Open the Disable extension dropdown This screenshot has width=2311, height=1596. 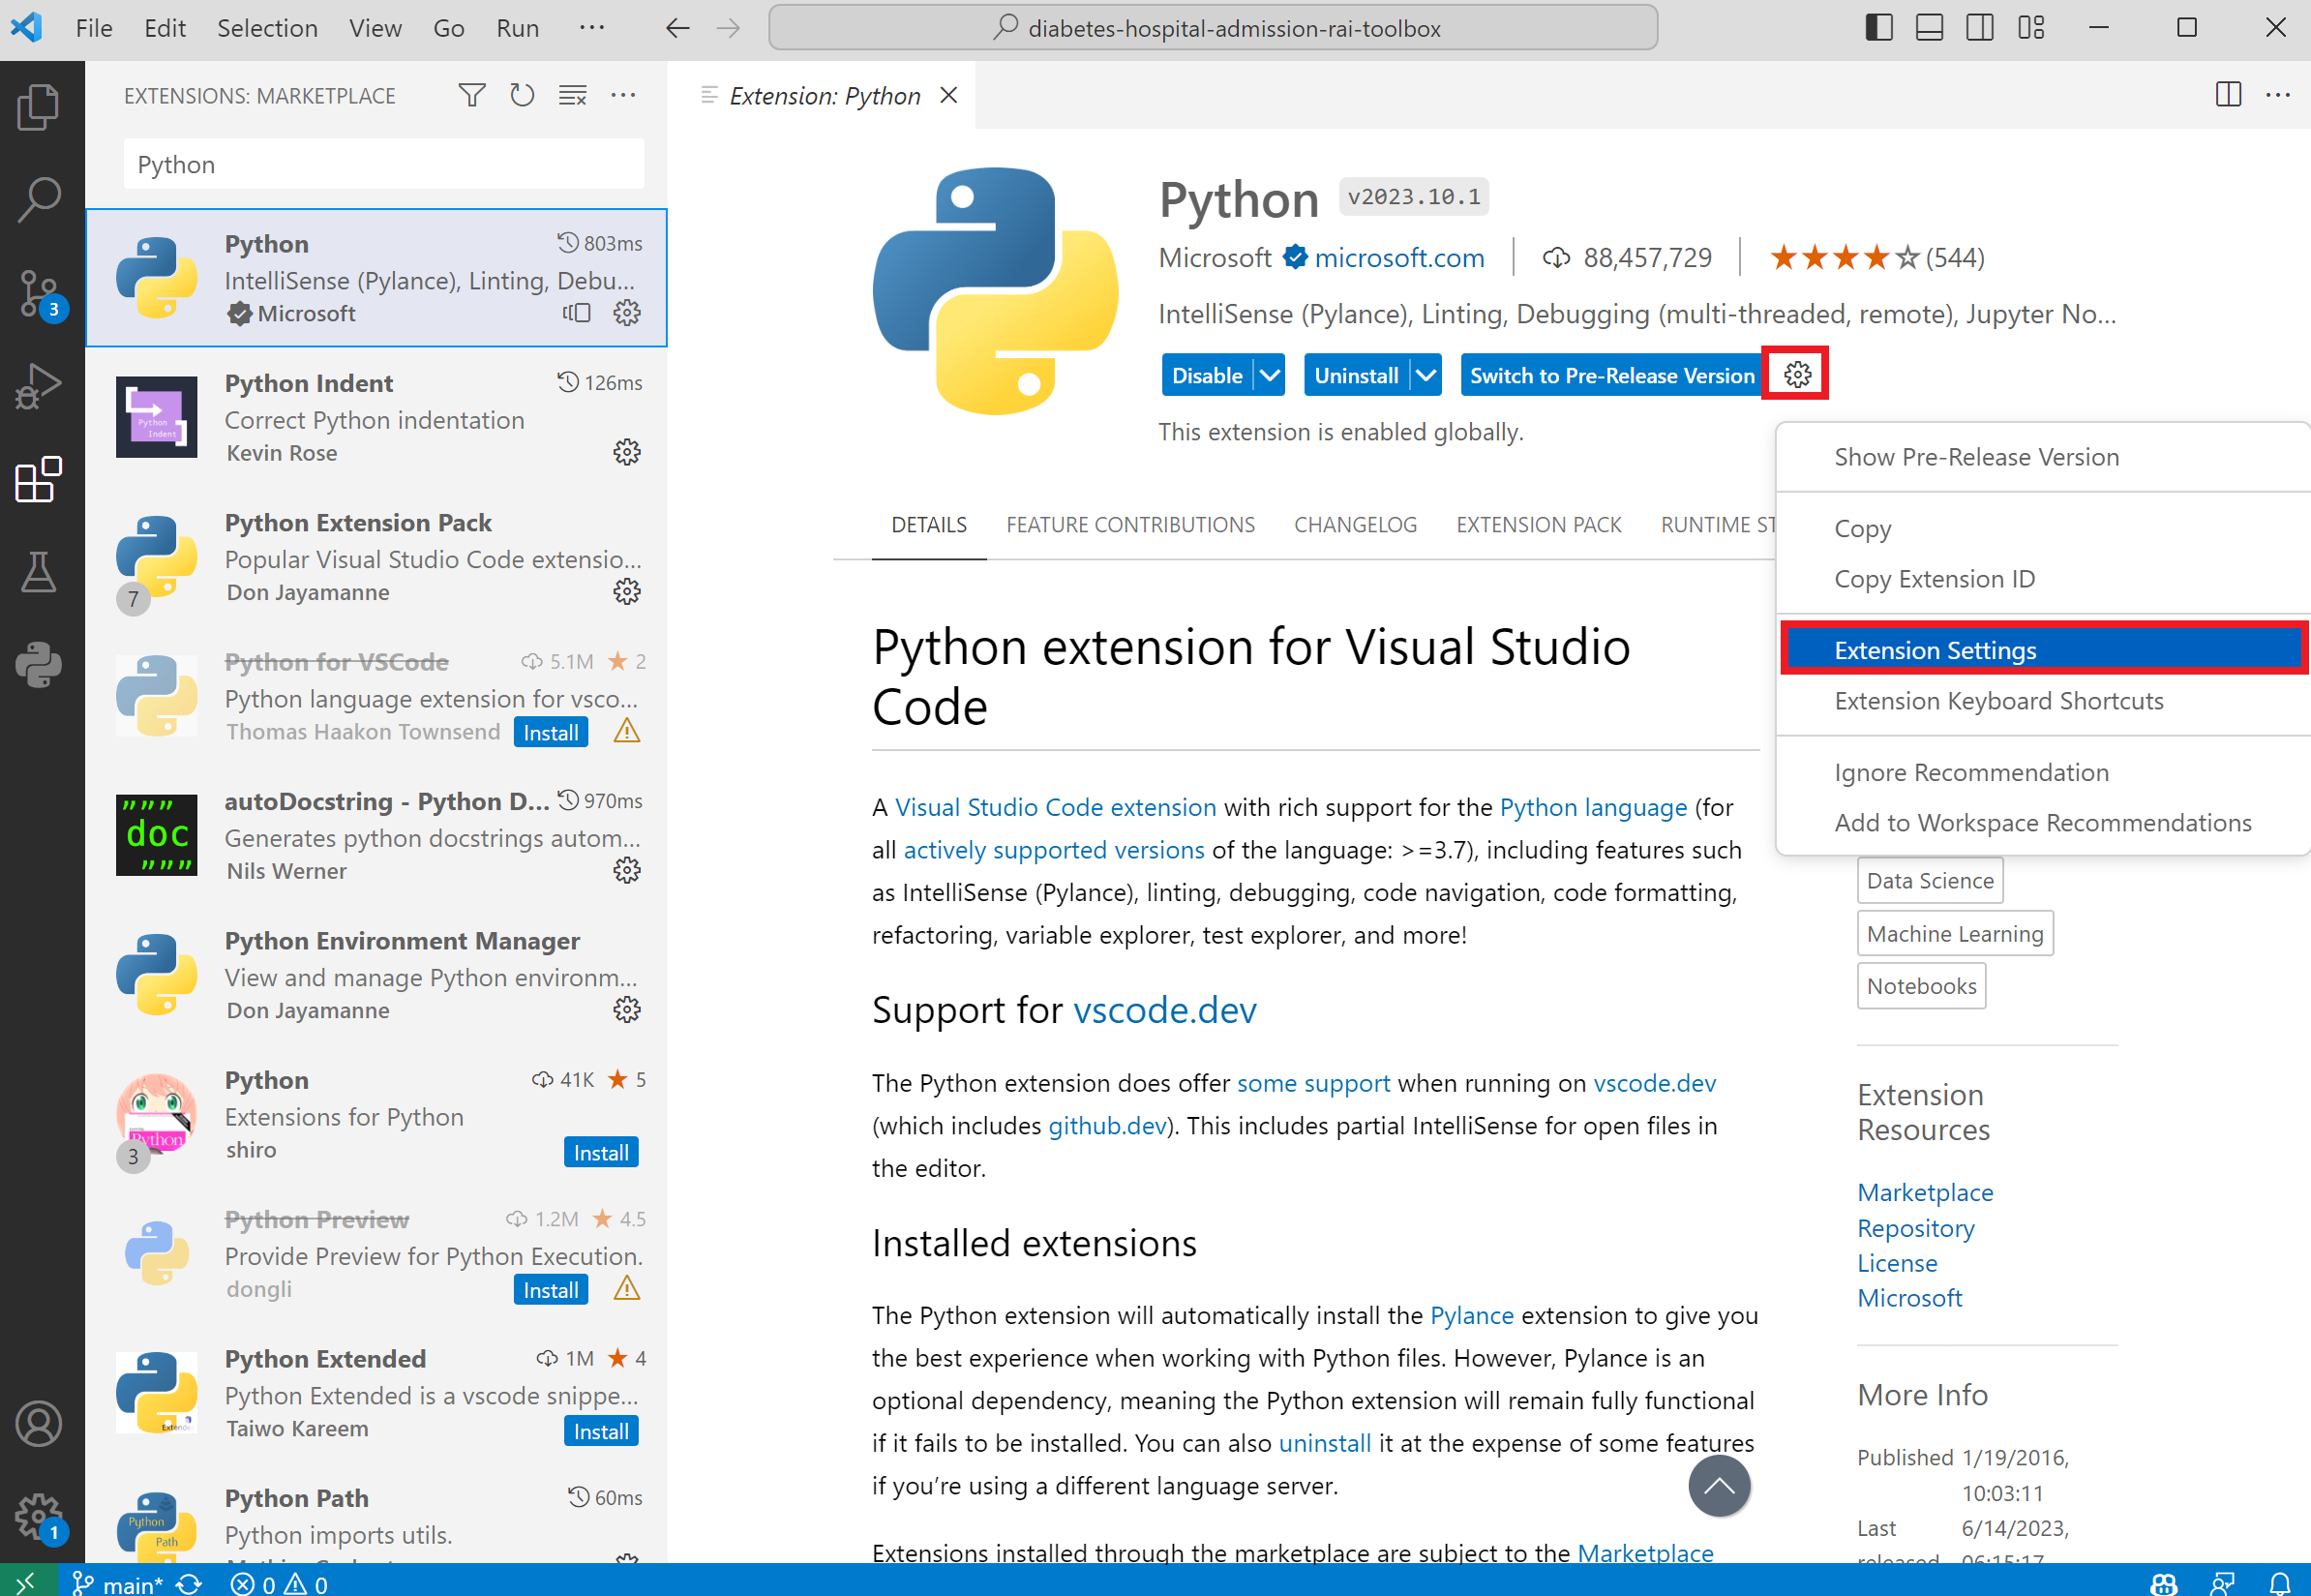[x=1272, y=374]
